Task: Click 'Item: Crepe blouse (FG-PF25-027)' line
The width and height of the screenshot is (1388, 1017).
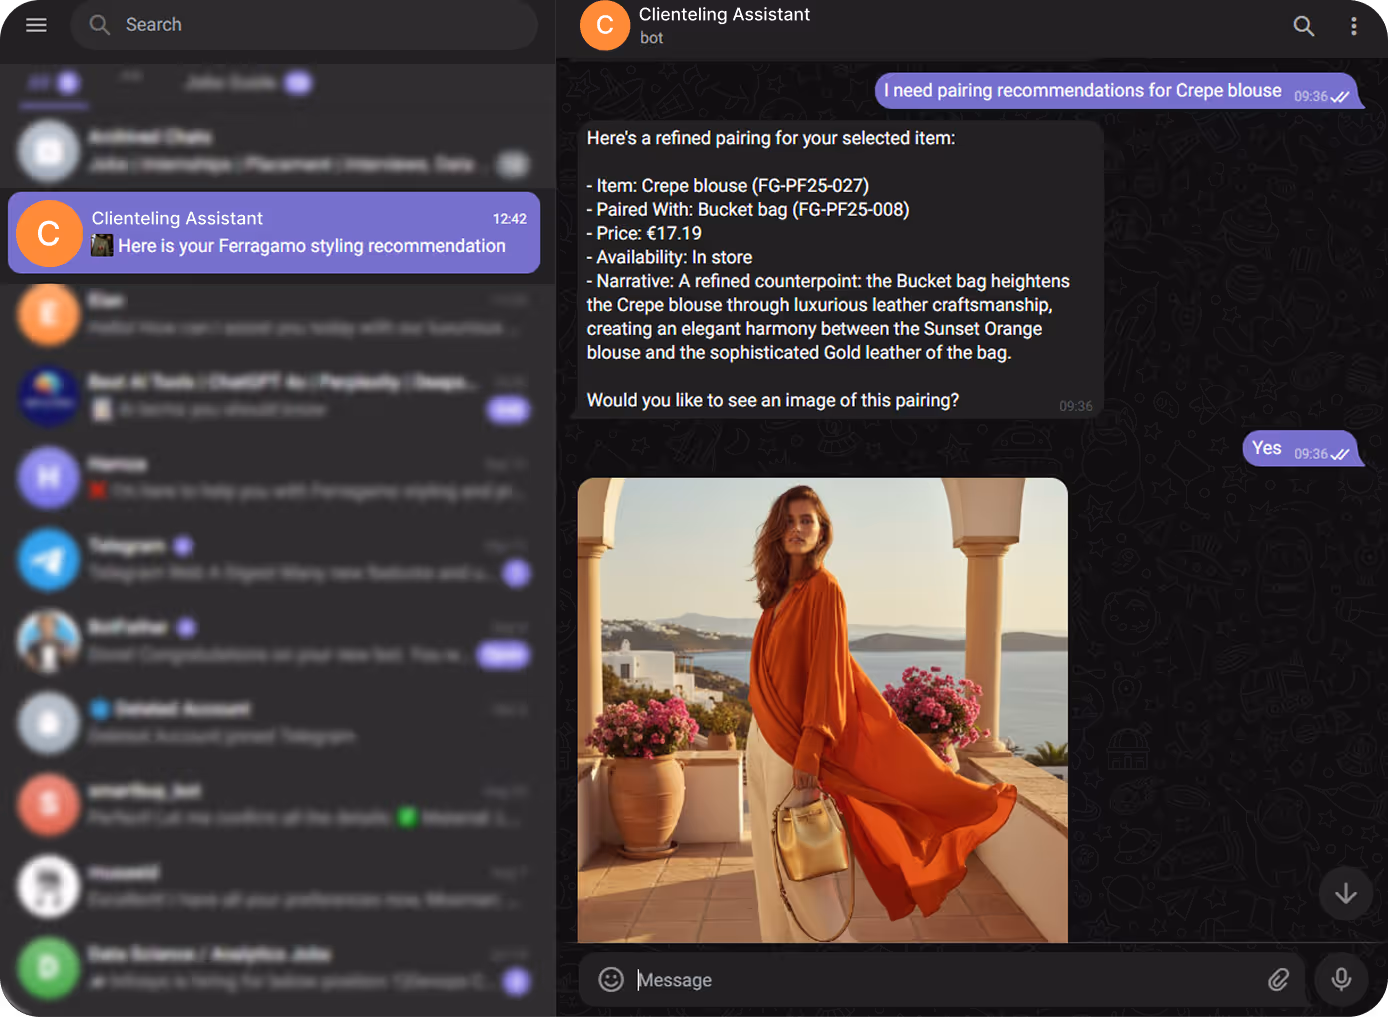Action: (x=728, y=185)
